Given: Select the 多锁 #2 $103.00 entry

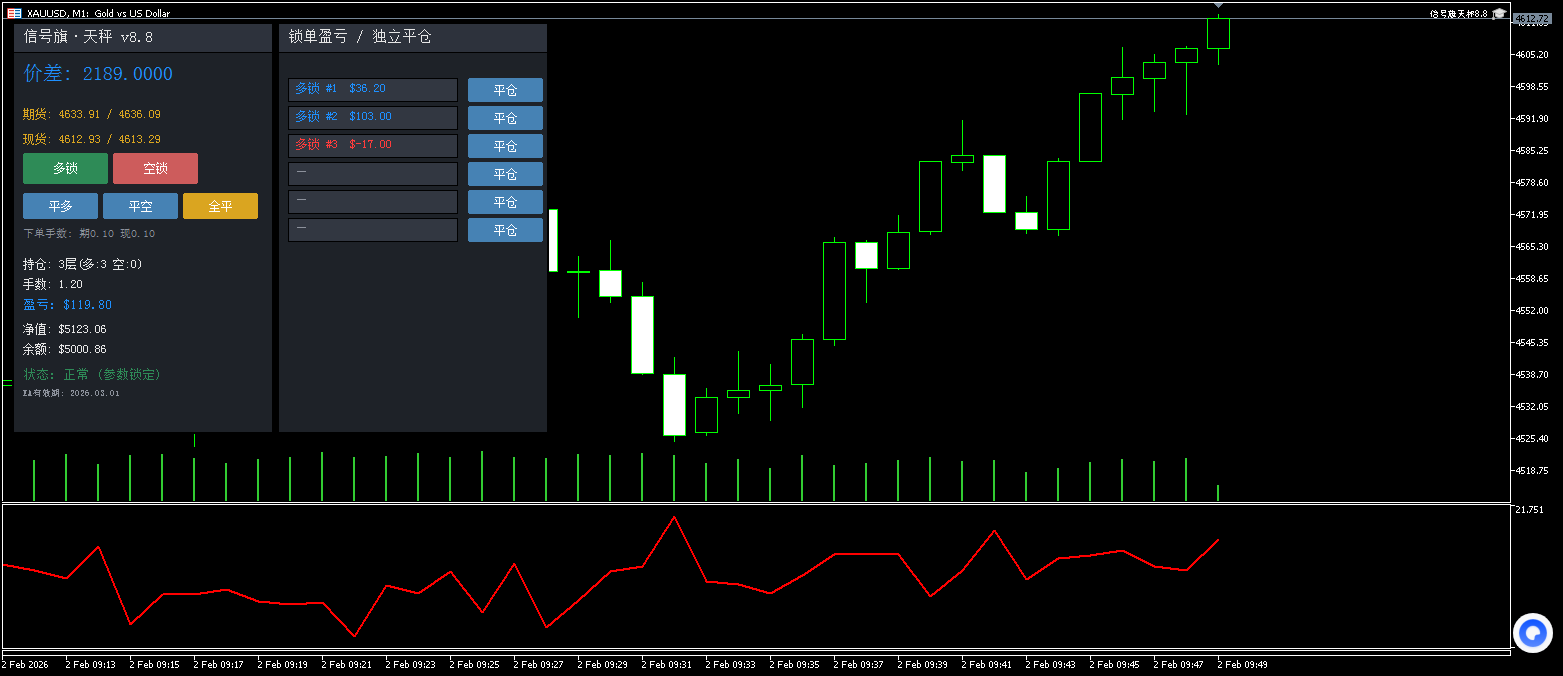Looking at the screenshot, I should click(x=373, y=118).
